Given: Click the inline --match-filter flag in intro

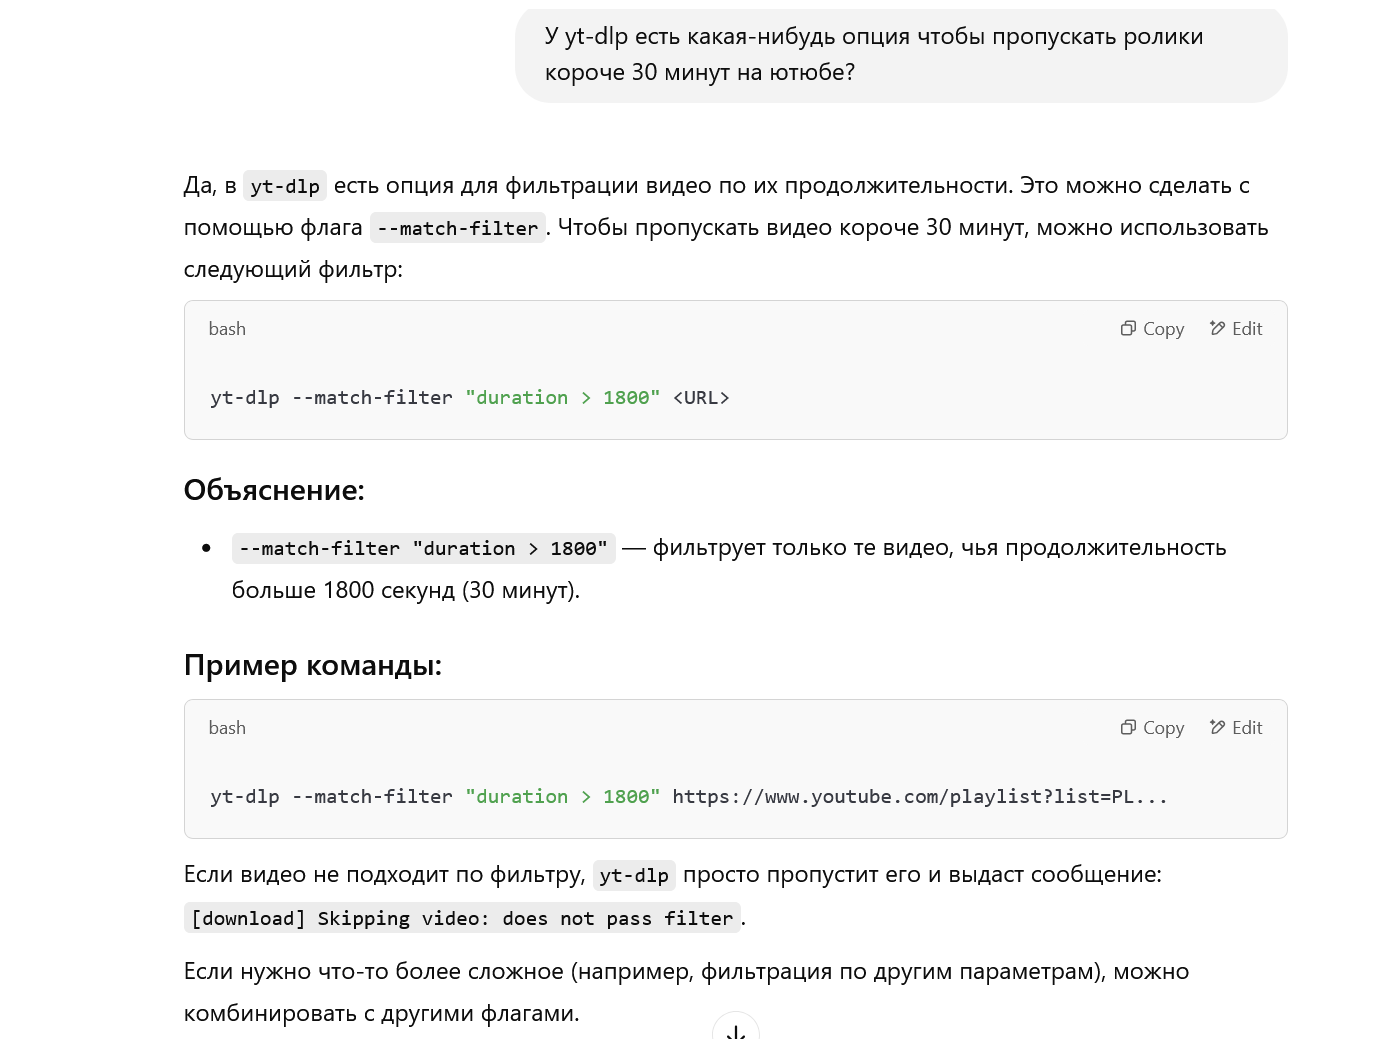Looking at the screenshot, I should [x=458, y=228].
